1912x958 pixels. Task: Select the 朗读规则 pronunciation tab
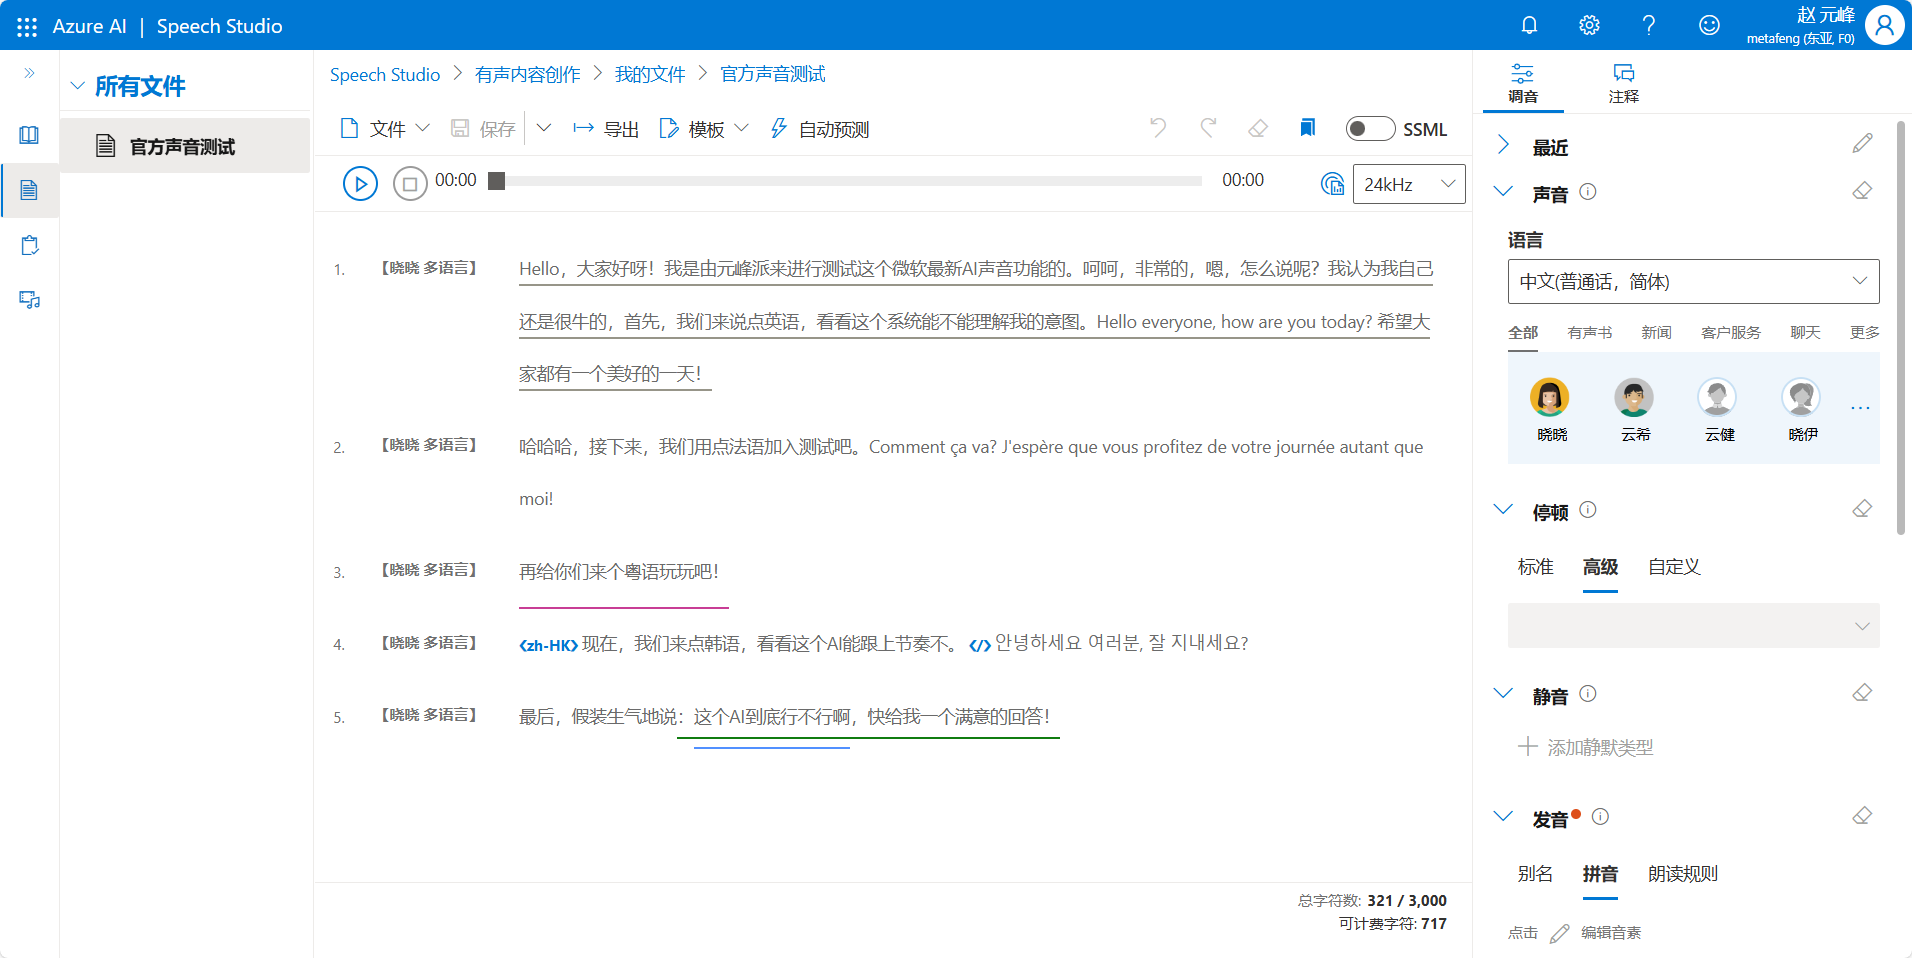pyautogui.click(x=1683, y=874)
